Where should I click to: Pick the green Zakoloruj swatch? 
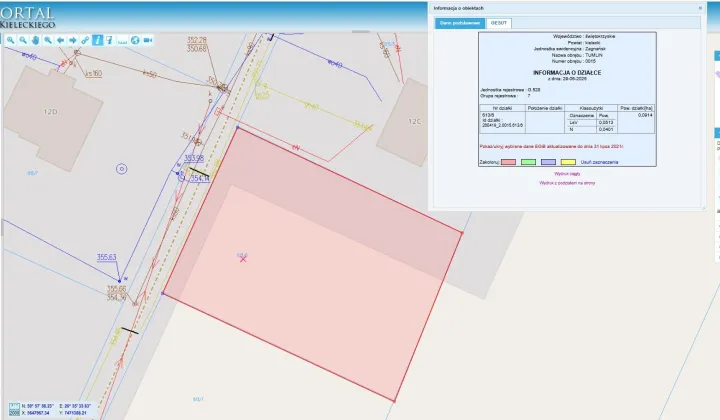[x=529, y=162]
